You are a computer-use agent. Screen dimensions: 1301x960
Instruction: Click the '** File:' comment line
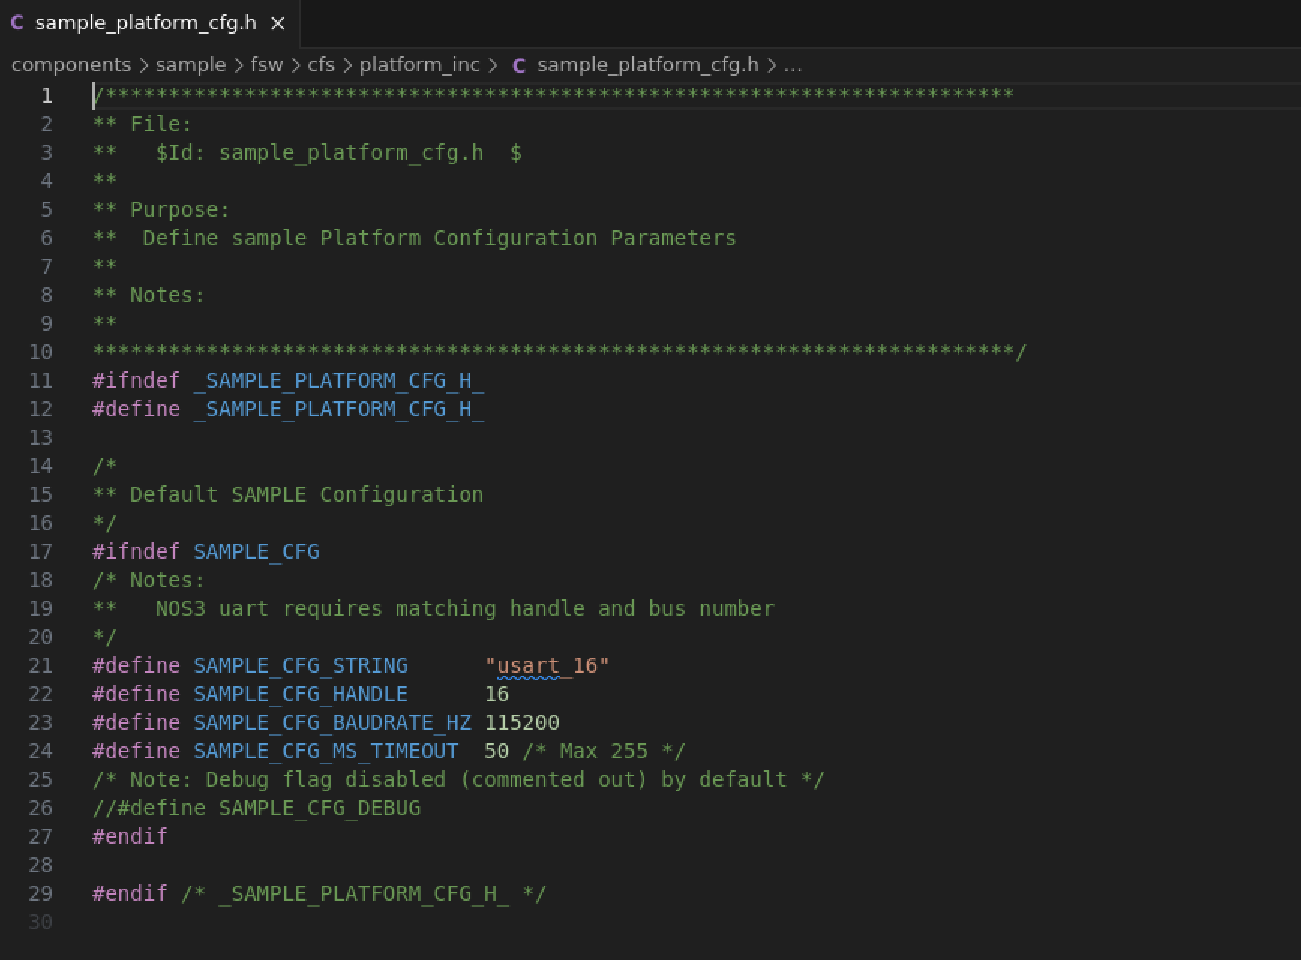pos(142,124)
